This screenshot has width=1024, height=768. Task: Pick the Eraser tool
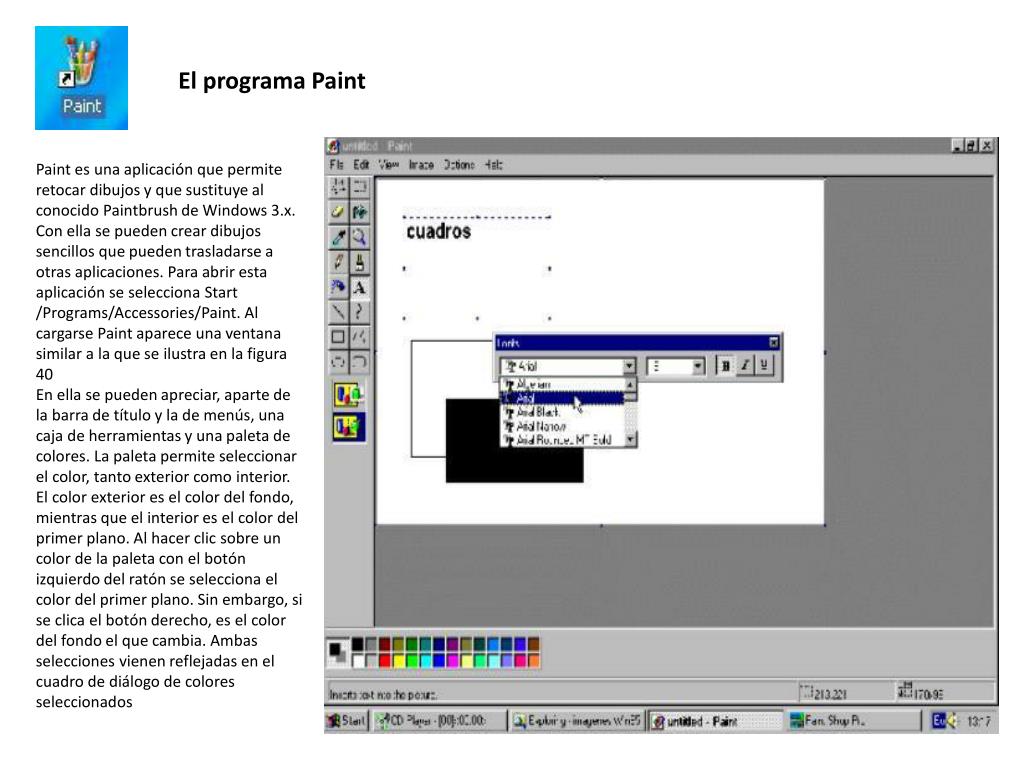338,212
